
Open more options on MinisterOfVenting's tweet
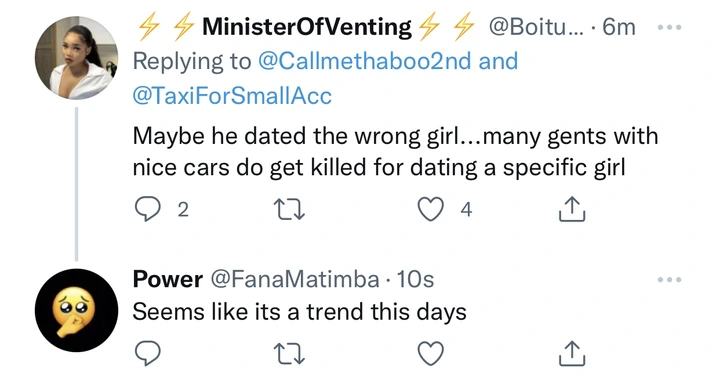(669, 27)
